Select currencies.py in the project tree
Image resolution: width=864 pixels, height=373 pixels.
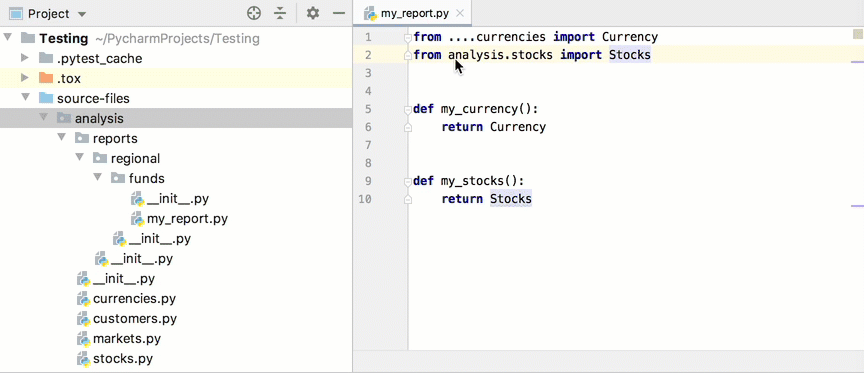coord(134,299)
